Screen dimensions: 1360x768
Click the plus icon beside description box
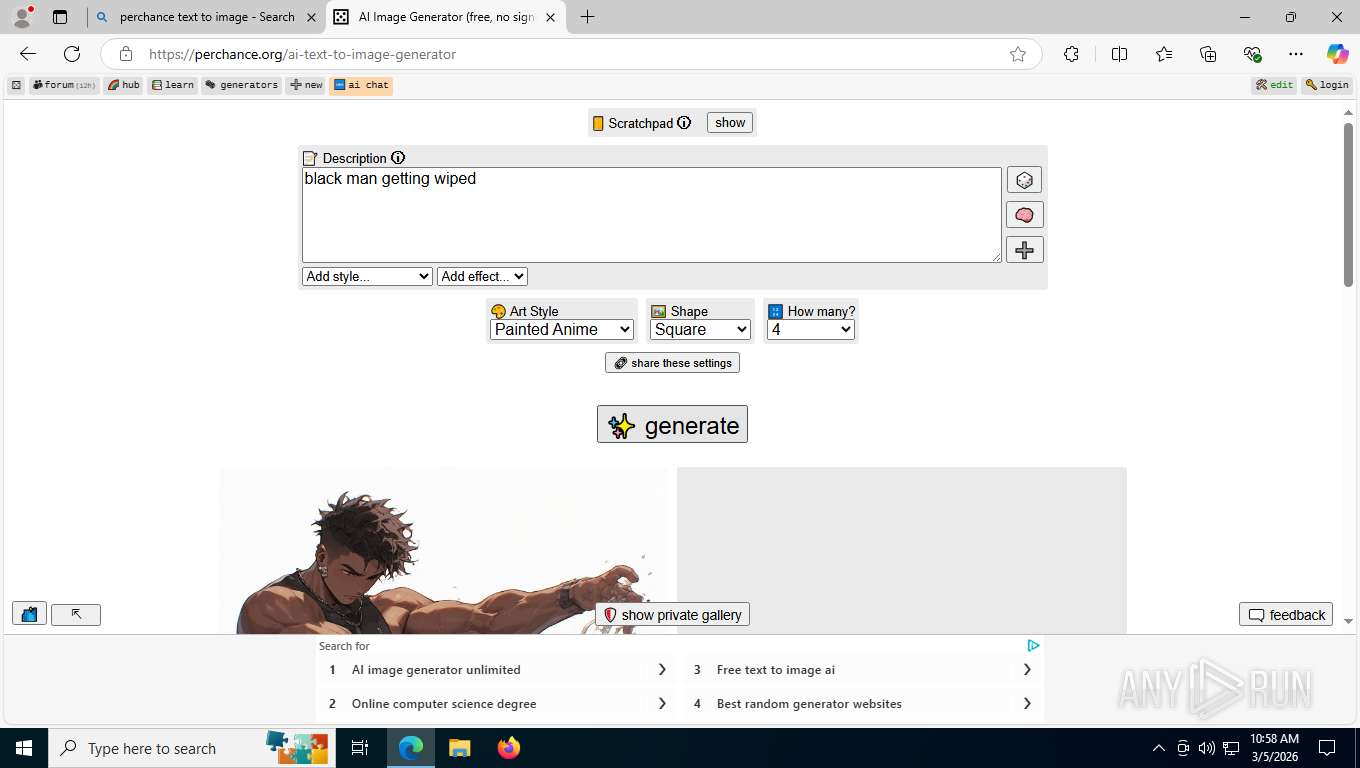click(x=1024, y=250)
